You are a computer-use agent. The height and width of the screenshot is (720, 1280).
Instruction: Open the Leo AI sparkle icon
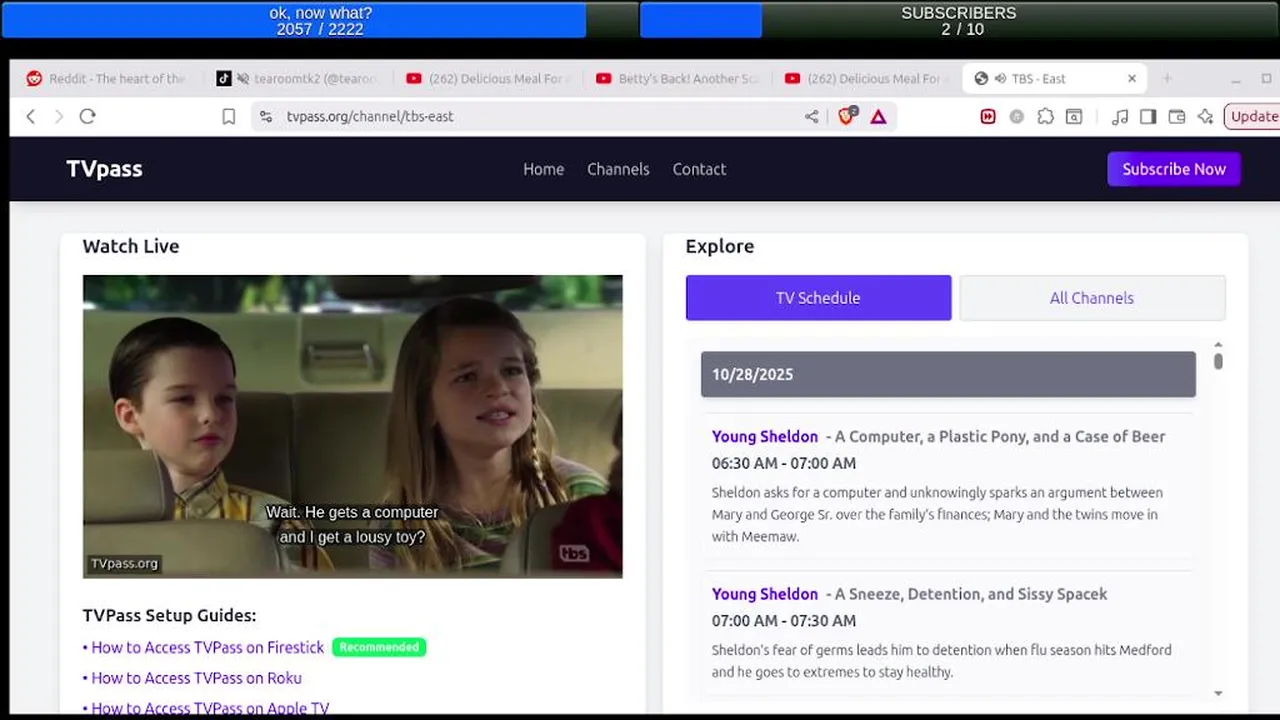pyautogui.click(x=1205, y=117)
